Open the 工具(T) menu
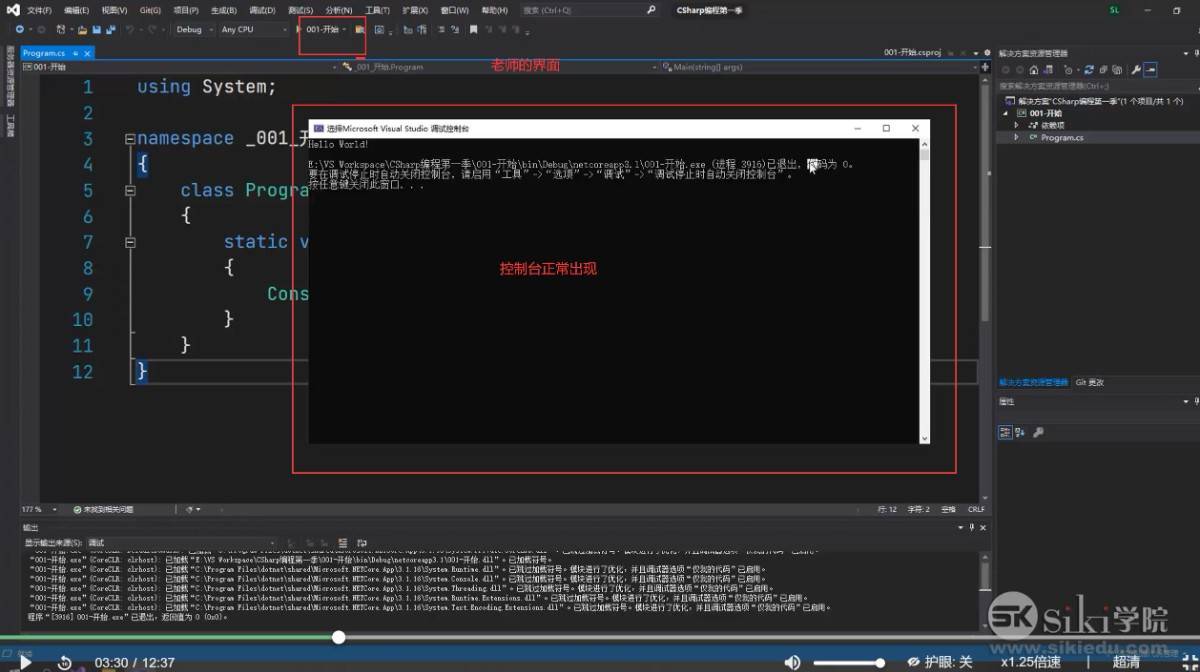Image resolution: width=1200 pixels, height=672 pixels. tap(377, 10)
